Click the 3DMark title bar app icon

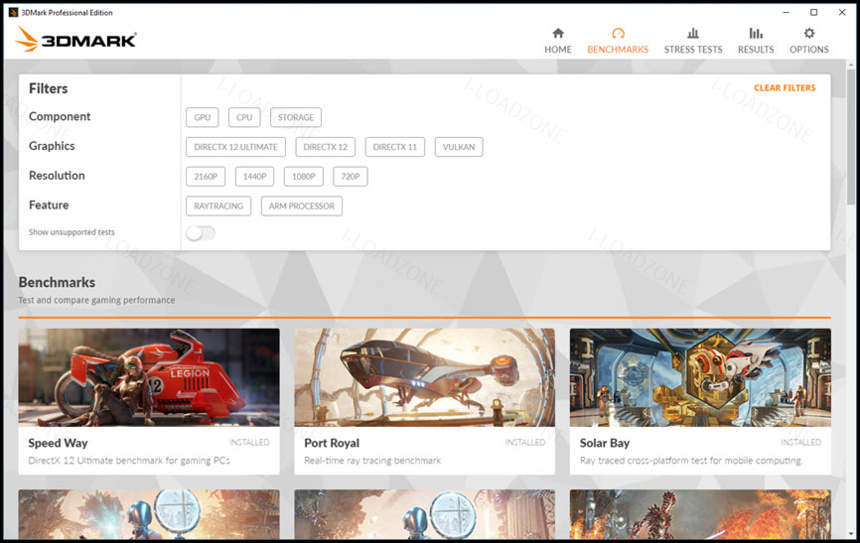tap(13, 12)
